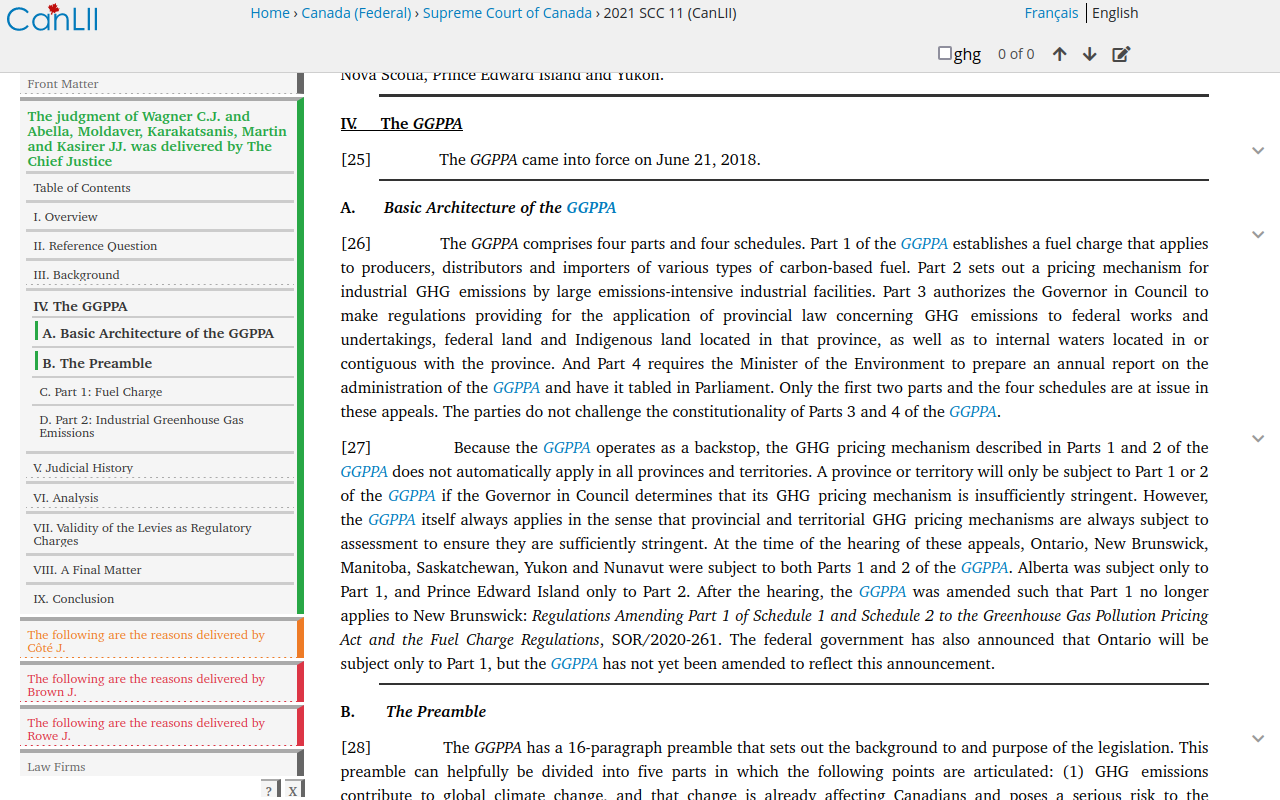Close the outline panel with X
Viewport: 1280px width, 800px height.
292,790
